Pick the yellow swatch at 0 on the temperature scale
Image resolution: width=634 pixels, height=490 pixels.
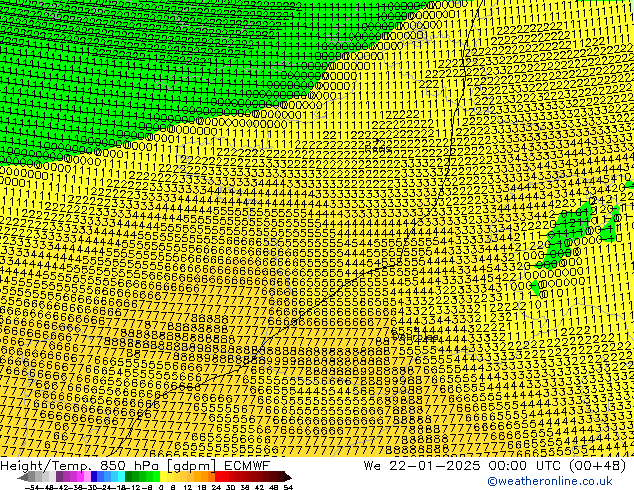point(163,477)
